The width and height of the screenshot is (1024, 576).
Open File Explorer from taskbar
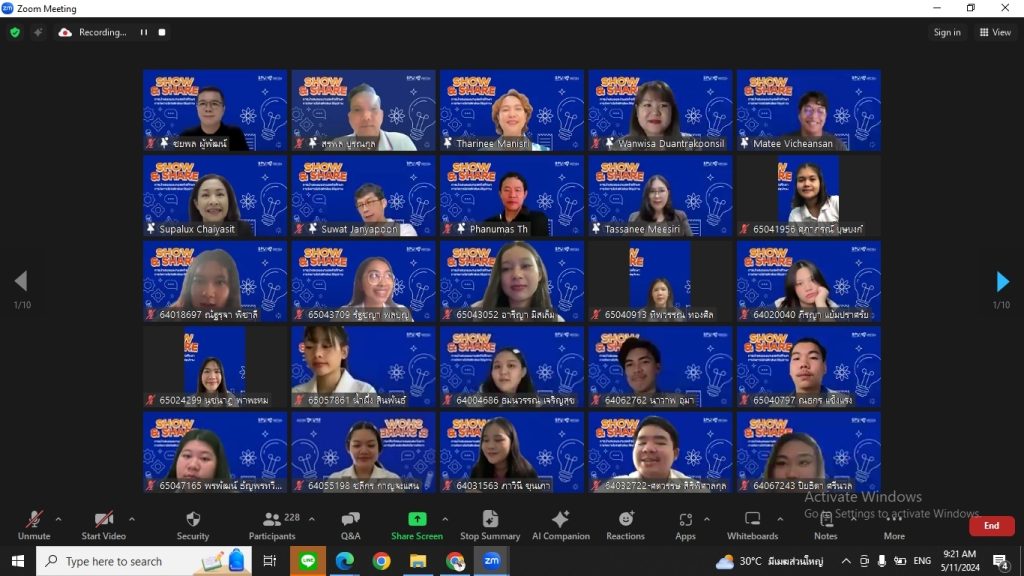[418, 561]
